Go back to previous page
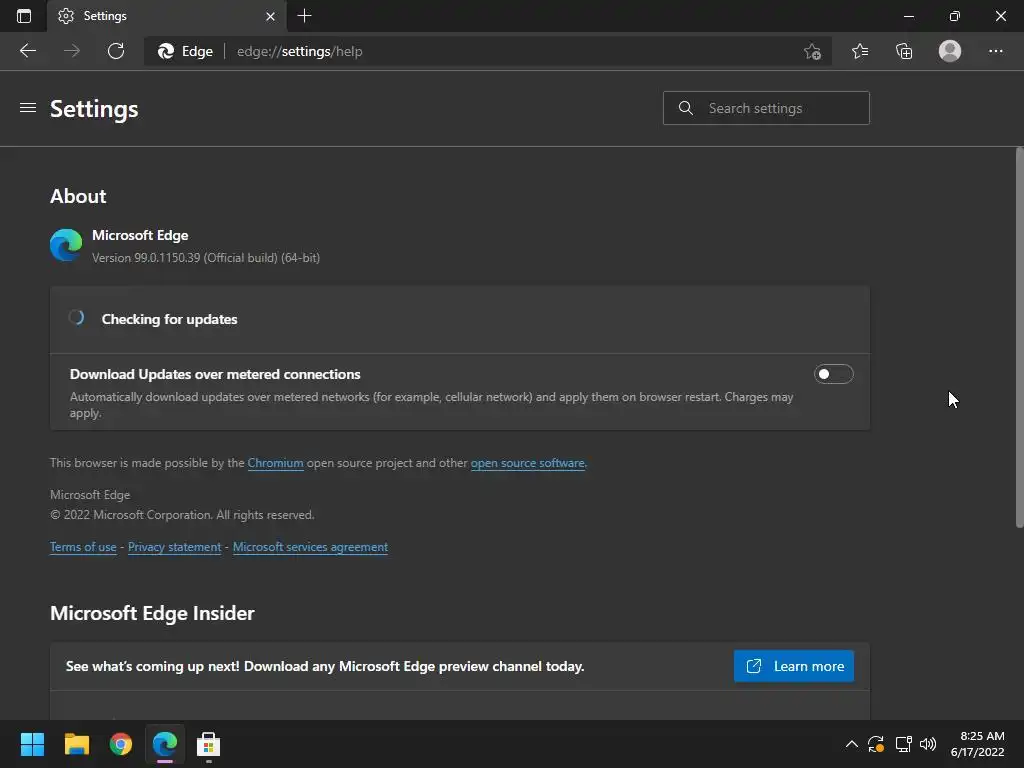Viewport: 1024px width, 768px height. (x=28, y=51)
